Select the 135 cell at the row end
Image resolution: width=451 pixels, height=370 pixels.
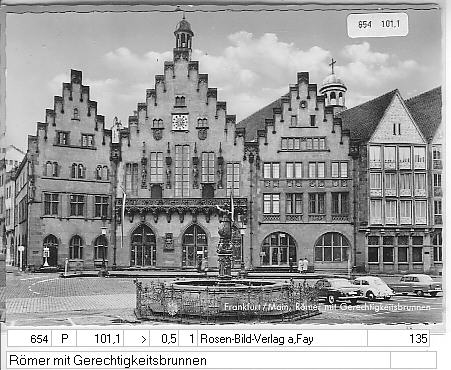398,339
